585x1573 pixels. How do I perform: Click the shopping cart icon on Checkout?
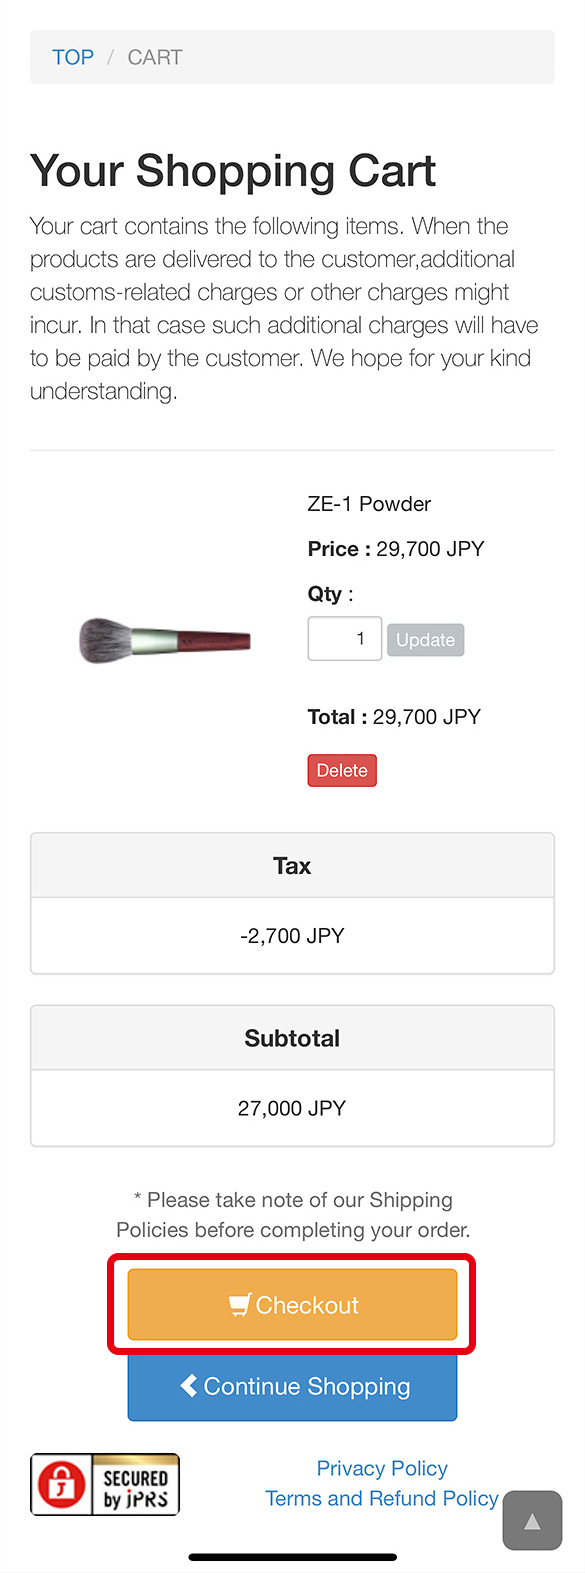pyautogui.click(x=240, y=1305)
